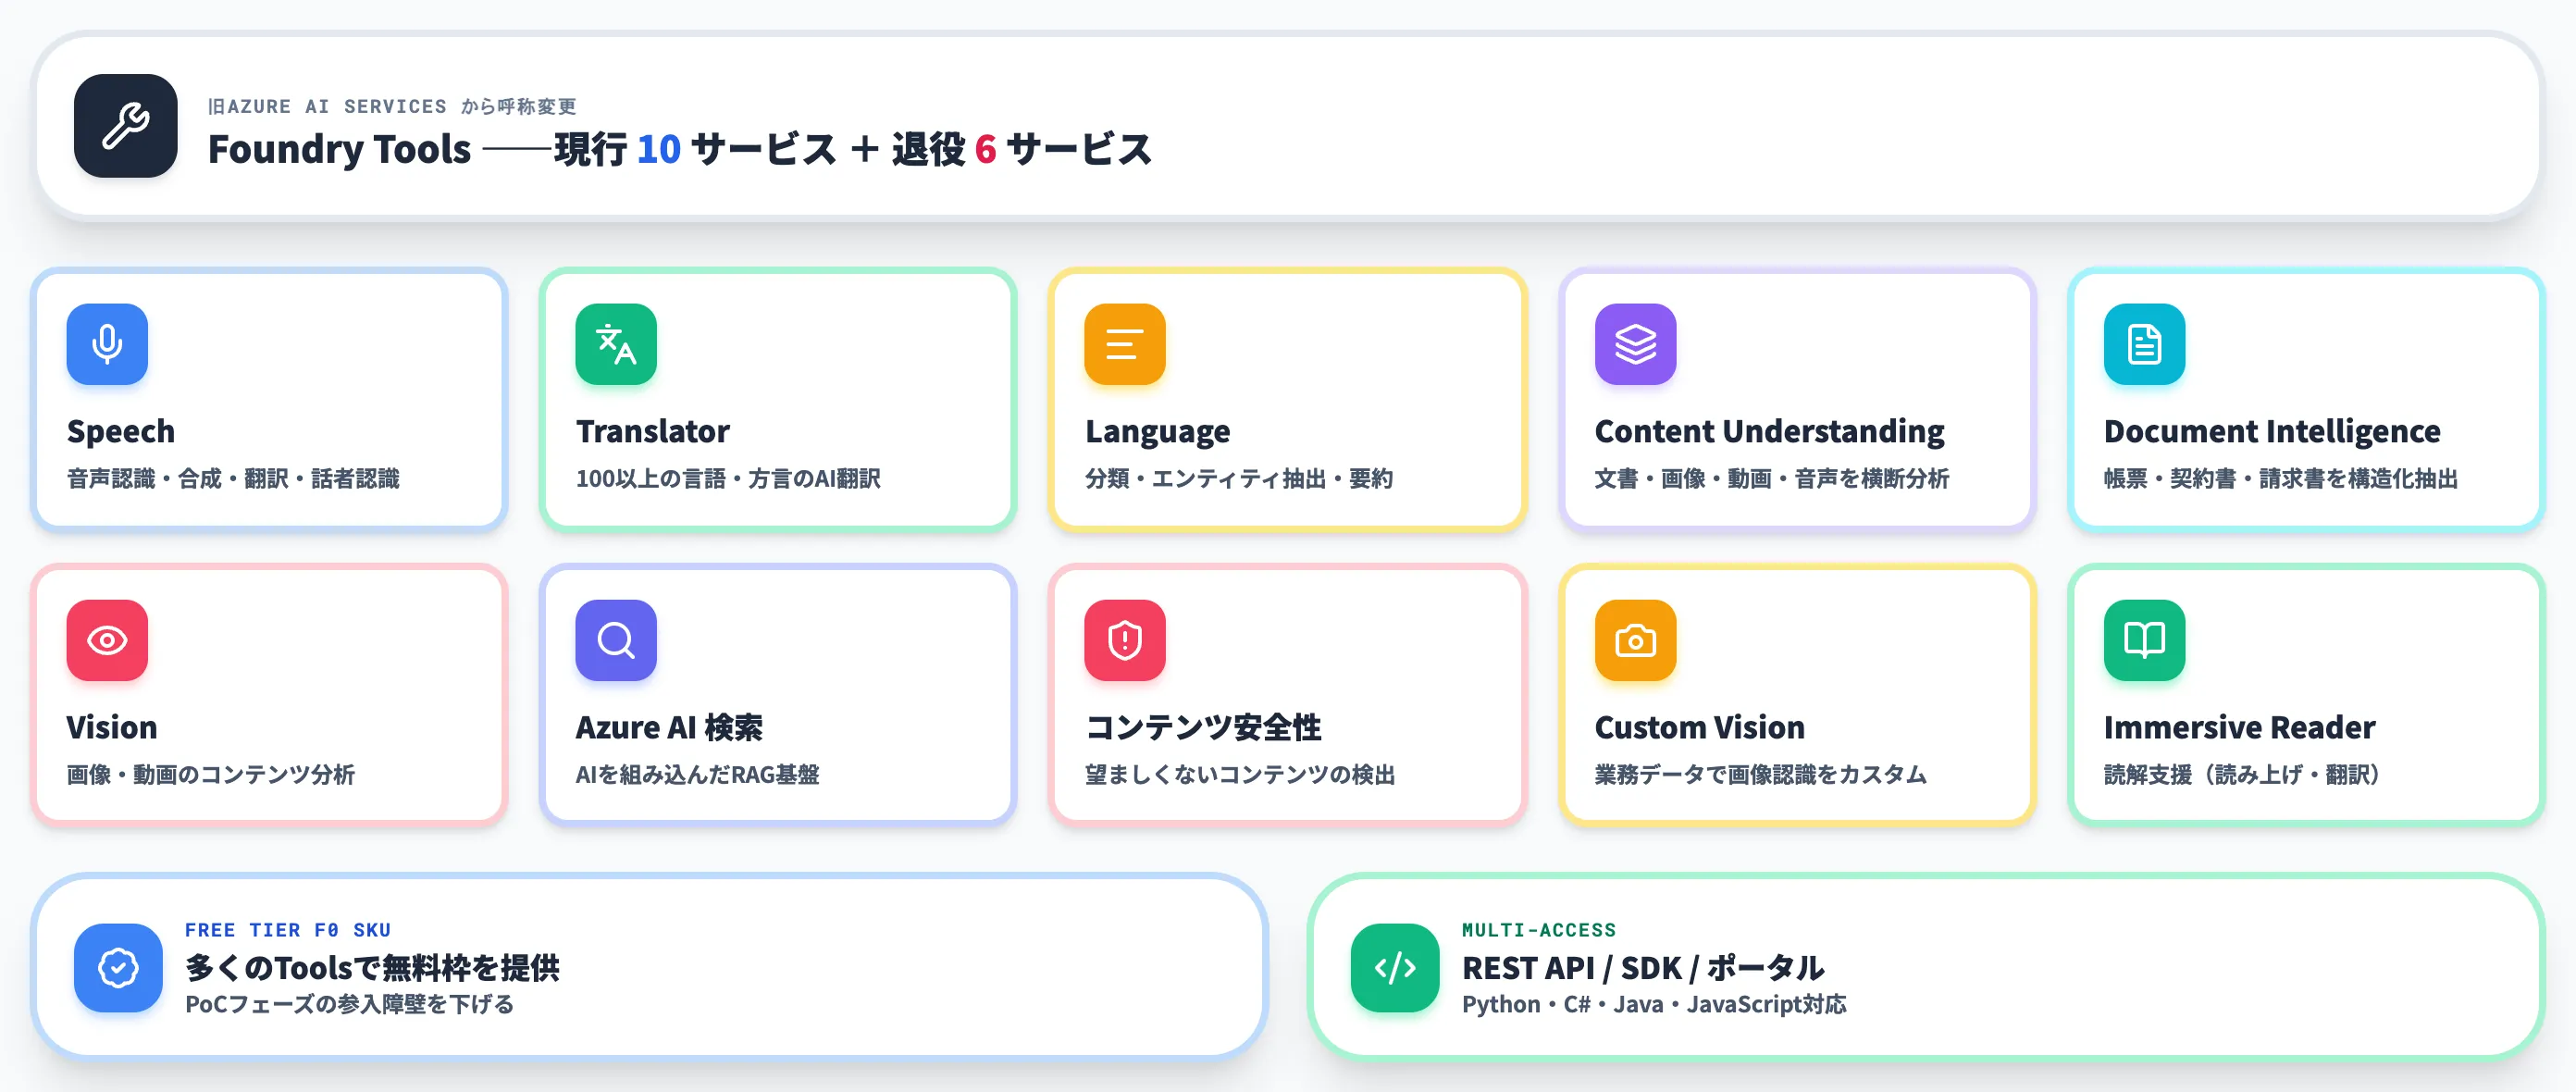Click the Python • C# • Java • JavaScript対応 text

1654,1003
